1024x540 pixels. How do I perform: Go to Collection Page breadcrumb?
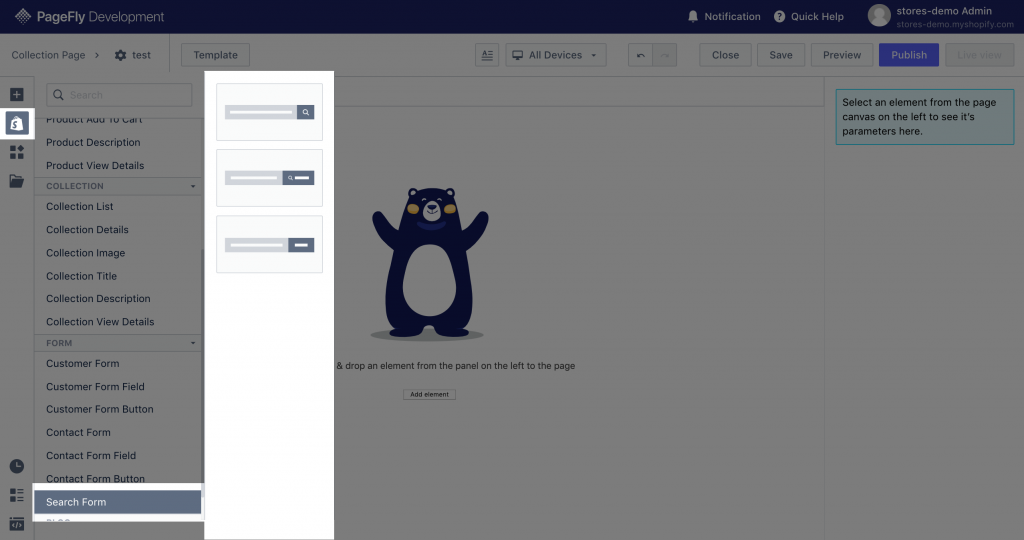click(x=48, y=56)
